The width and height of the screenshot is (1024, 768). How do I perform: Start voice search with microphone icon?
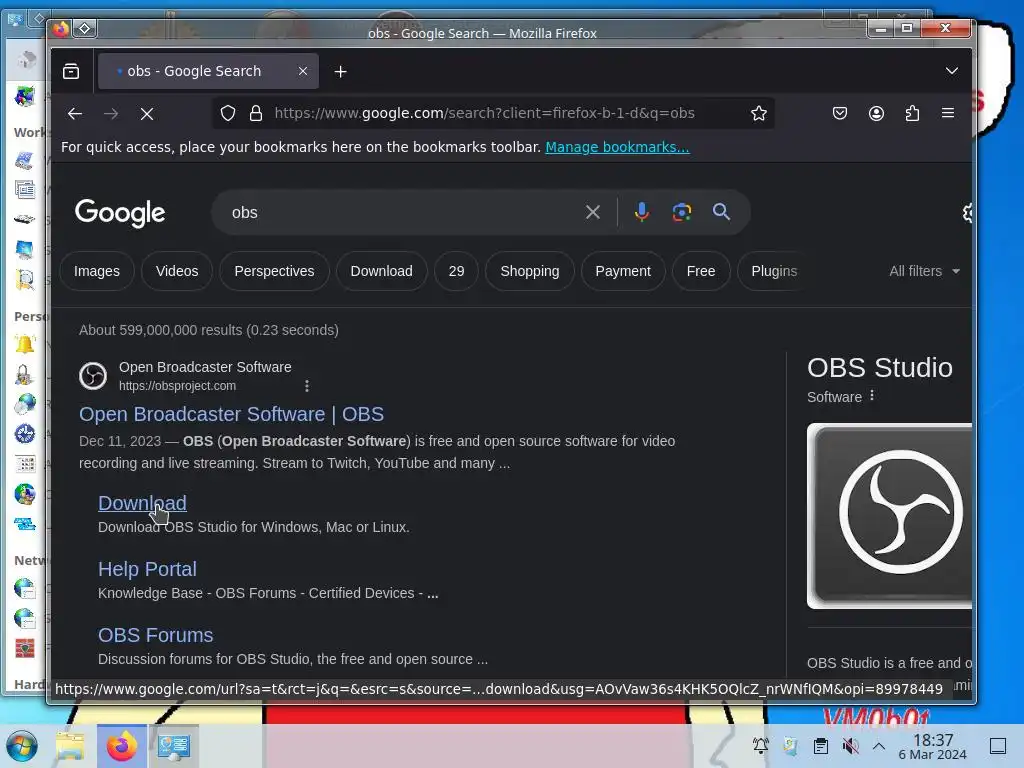point(641,212)
